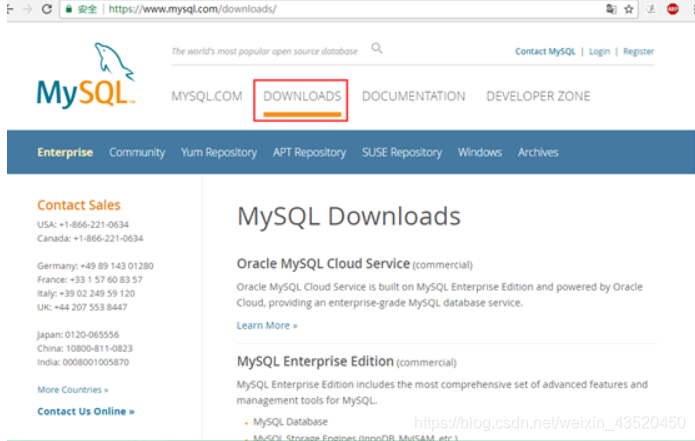
Task: Switch to the Community submenu item
Action: click(137, 153)
